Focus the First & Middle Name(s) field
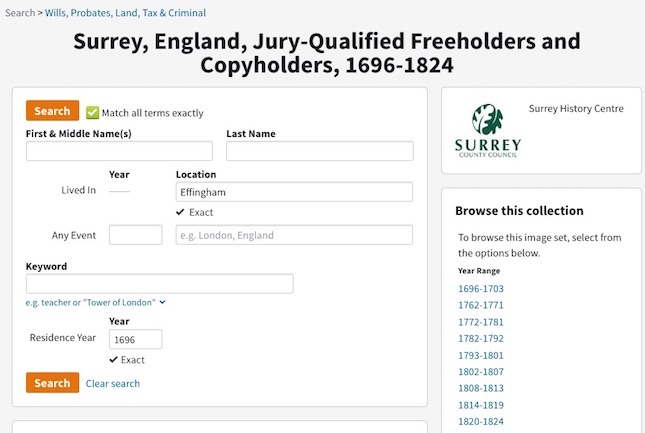The width and height of the screenshot is (645, 433). tap(119, 151)
